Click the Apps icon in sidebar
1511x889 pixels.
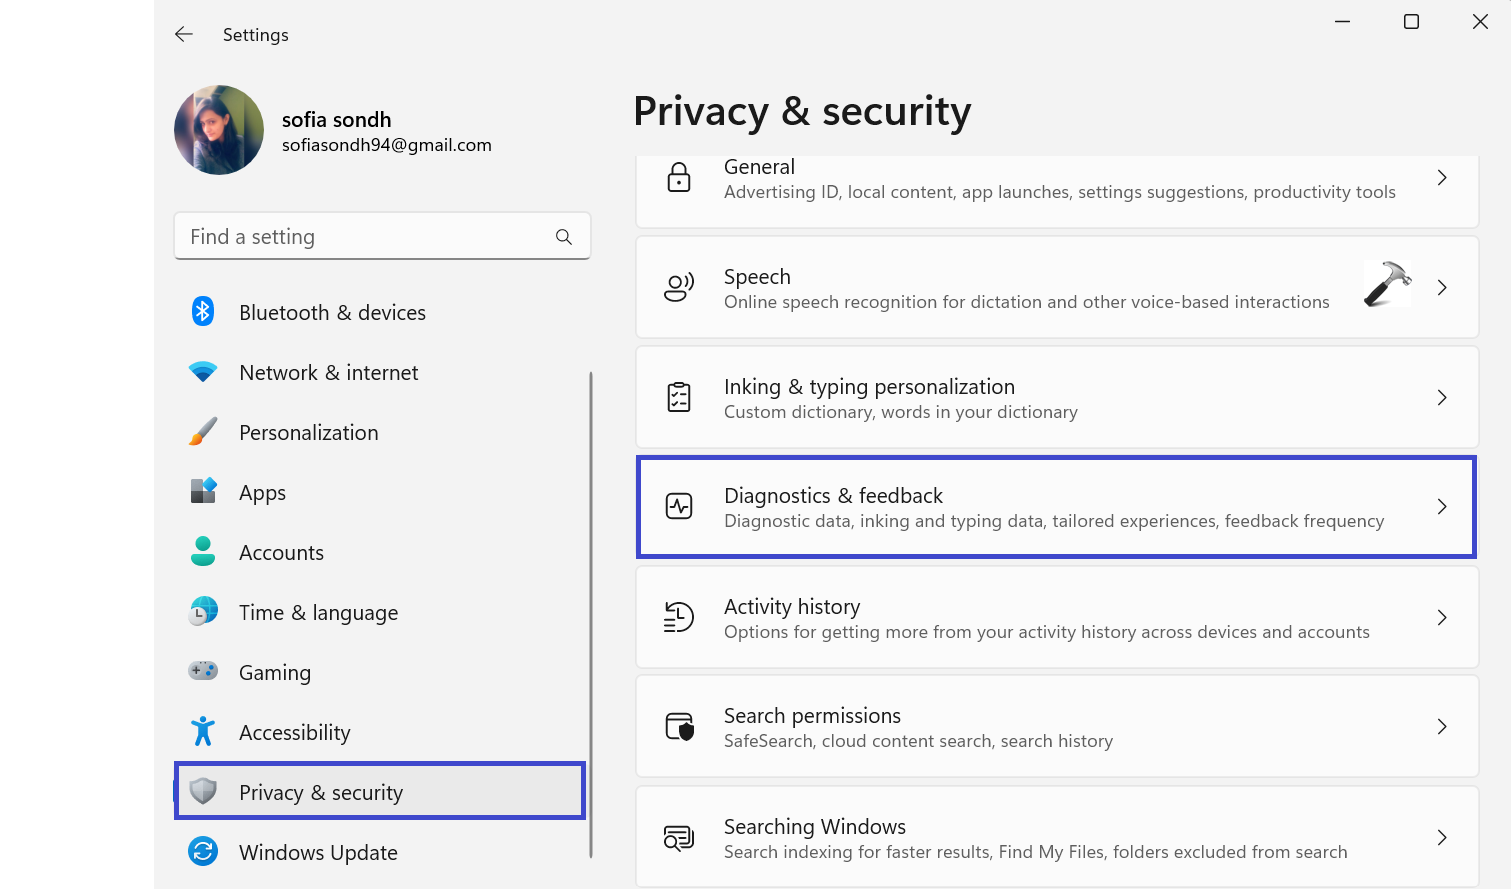(203, 491)
